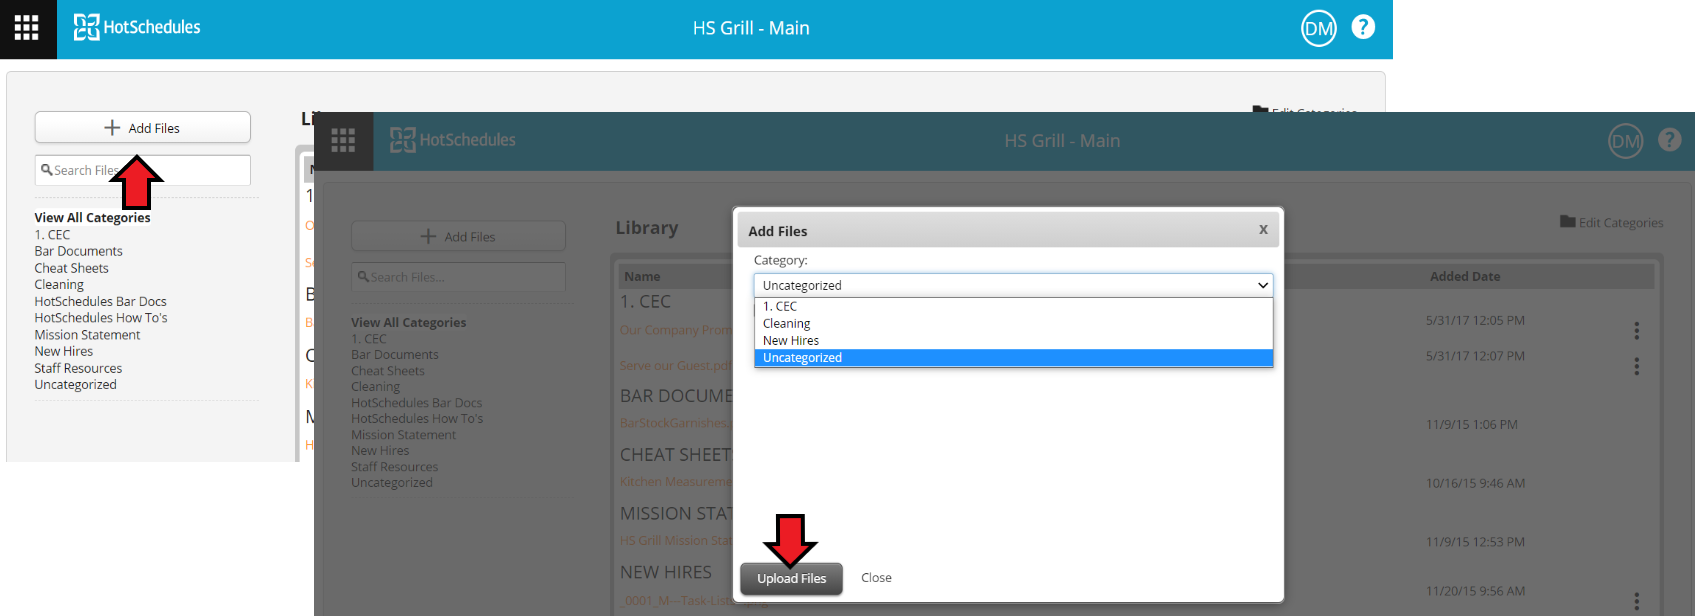
Task: Select dimmed Bar Documents in front window sidebar
Action: click(x=394, y=354)
